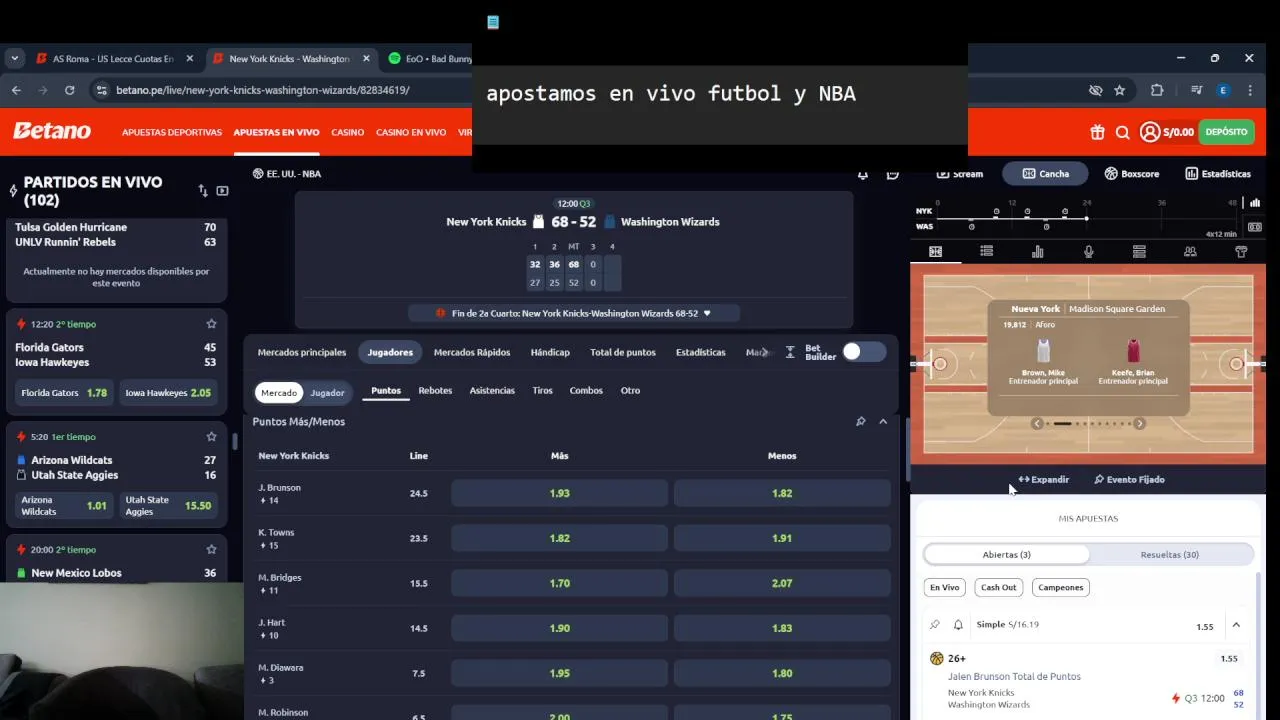The height and width of the screenshot is (720, 1280).
Task: Open the Estadísticas view
Action: coord(1218,174)
